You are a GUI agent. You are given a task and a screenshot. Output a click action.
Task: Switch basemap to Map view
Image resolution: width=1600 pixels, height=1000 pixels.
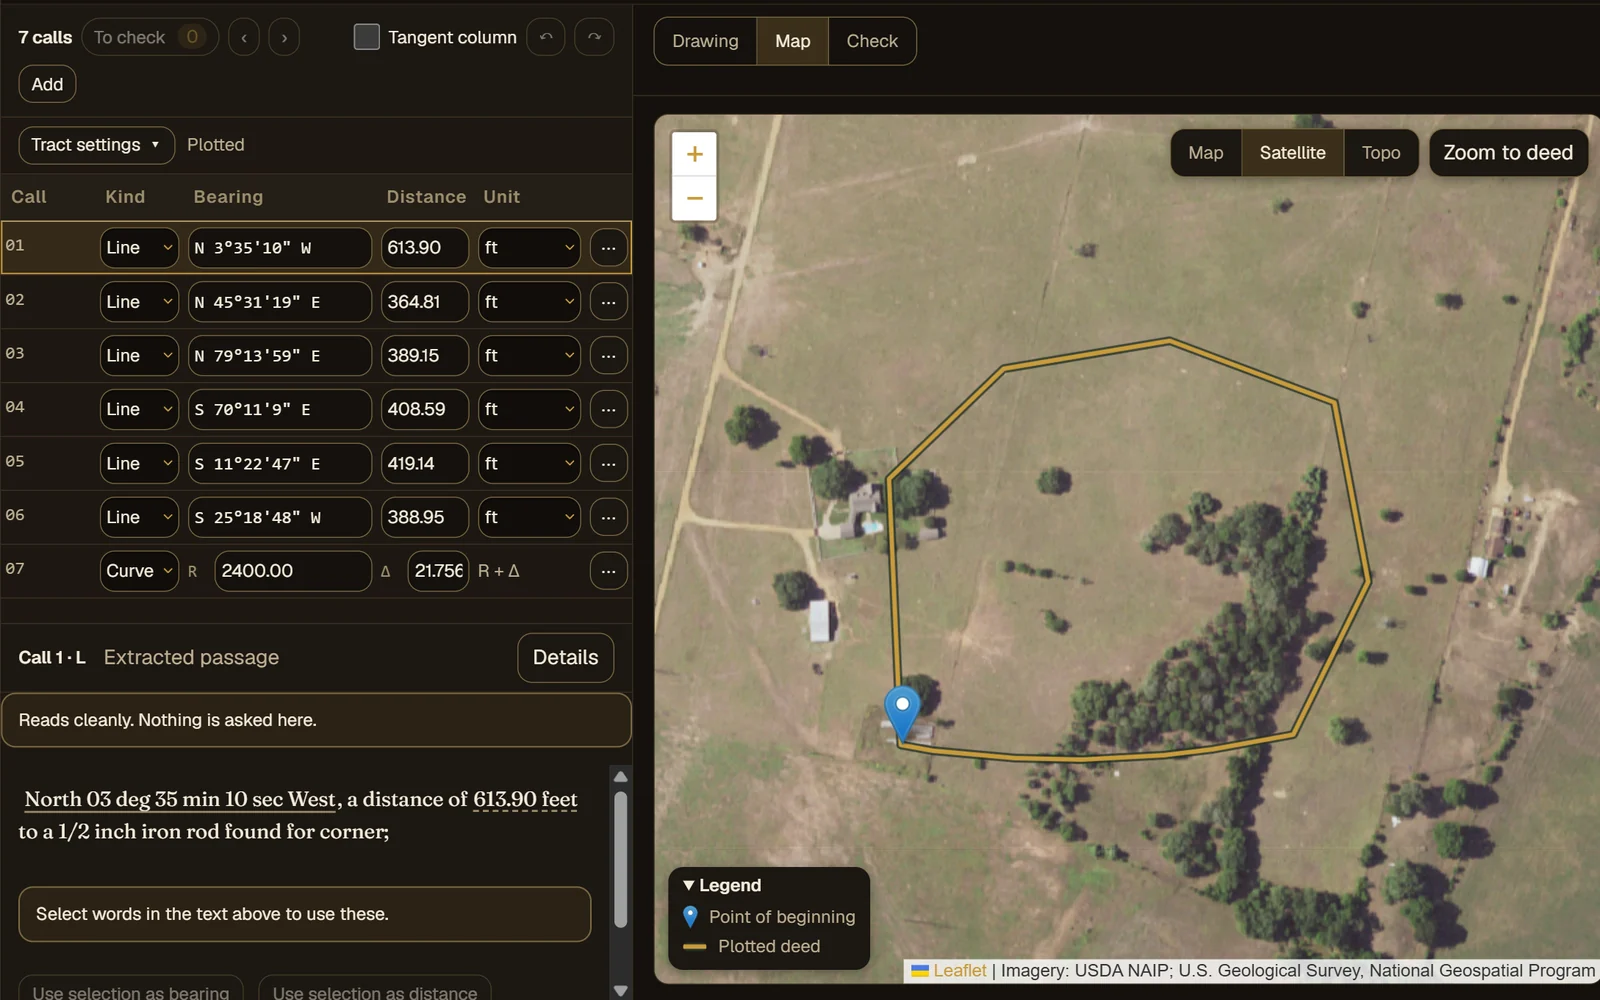[x=1206, y=153]
